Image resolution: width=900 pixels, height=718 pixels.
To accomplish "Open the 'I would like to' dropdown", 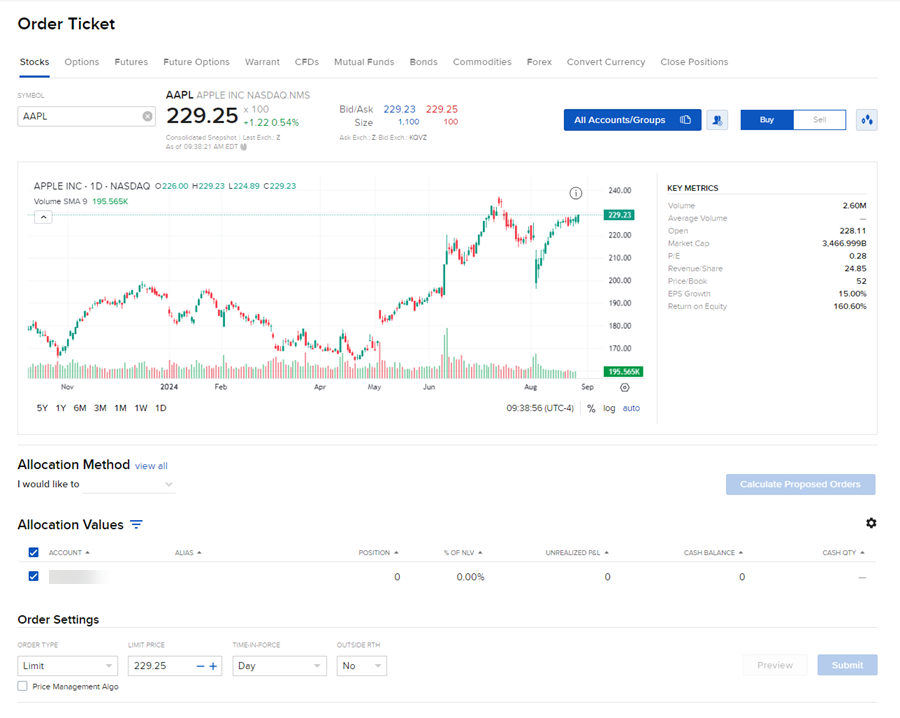I will click(x=128, y=485).
